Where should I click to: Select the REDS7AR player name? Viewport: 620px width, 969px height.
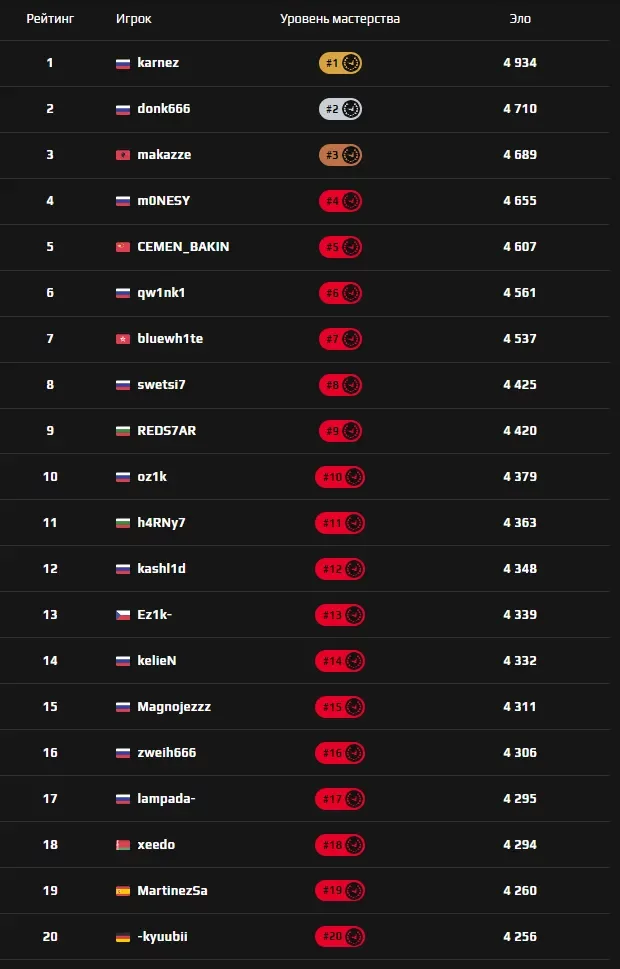pyautogui.click(x=166, y=431)
